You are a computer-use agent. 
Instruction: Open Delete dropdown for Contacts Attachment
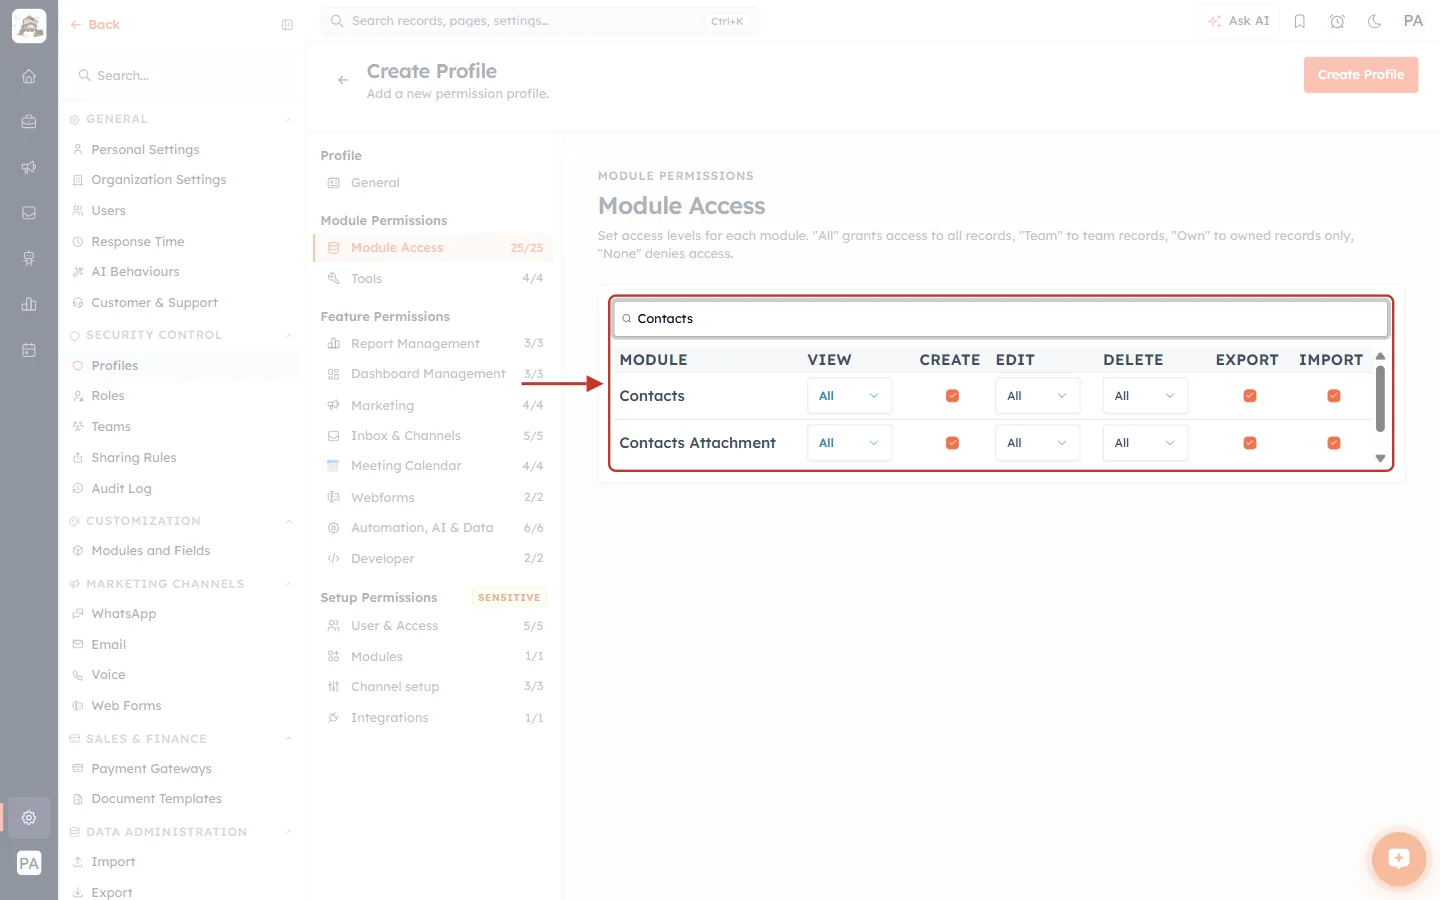[x=1145, y=443]
